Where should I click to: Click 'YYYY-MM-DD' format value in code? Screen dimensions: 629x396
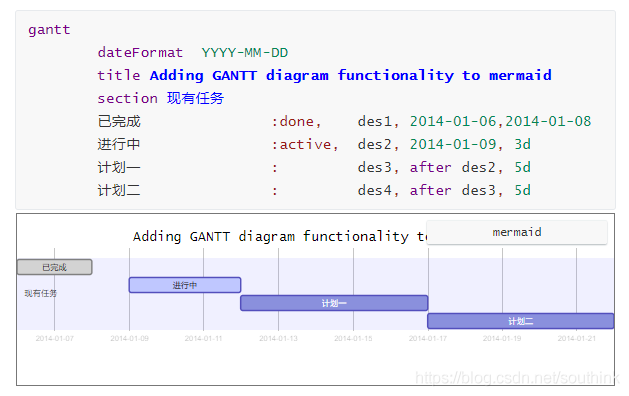(x=245, y=53)
